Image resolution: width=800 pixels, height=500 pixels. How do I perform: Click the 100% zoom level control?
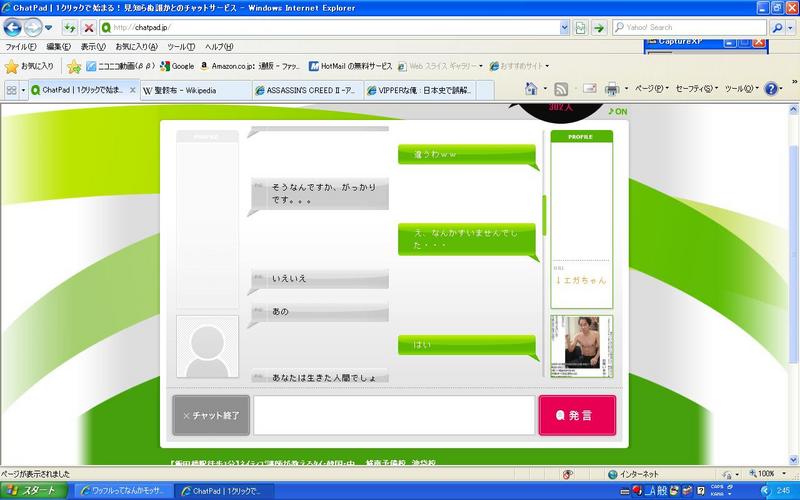(x=769, y=474)
